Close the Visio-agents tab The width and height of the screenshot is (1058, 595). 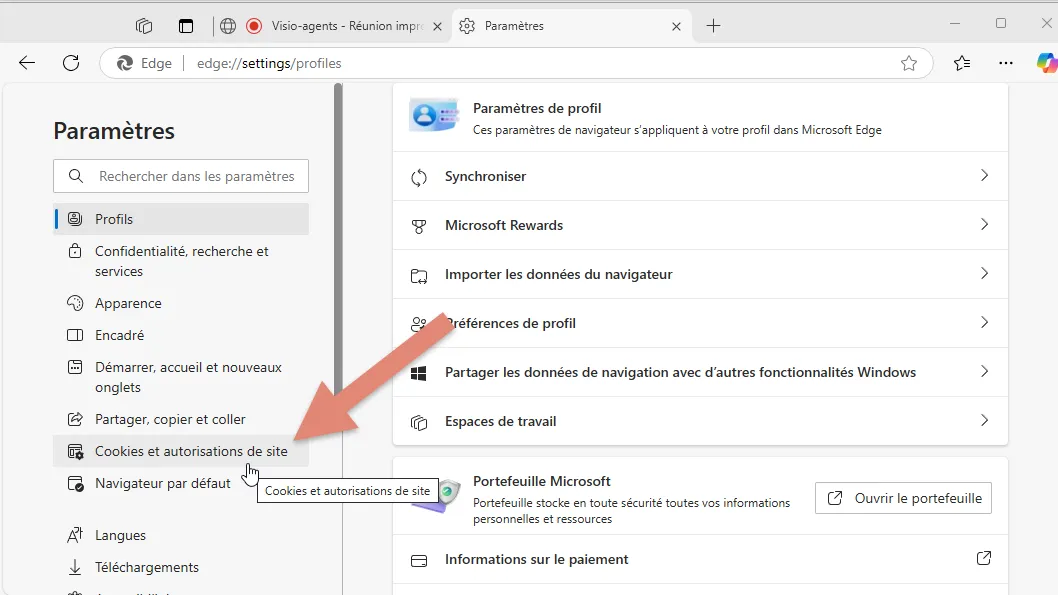pyautogui.click(x=437, y=26)
